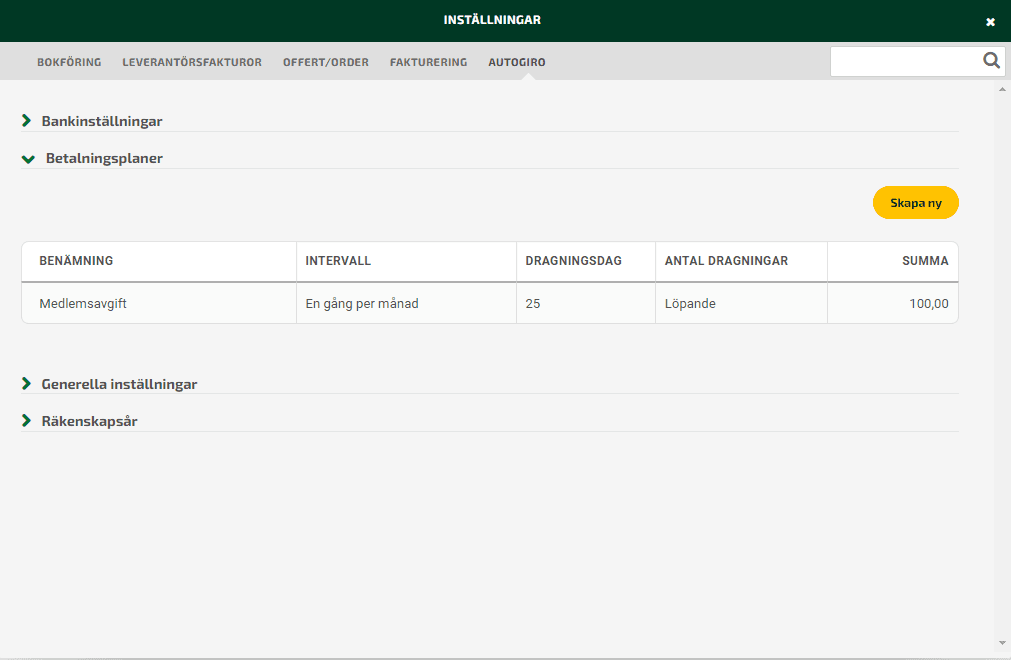This screenshot has height=660, width=1011.
Task: Close the Inställningar dialog with X
Action: click(990, 22)
